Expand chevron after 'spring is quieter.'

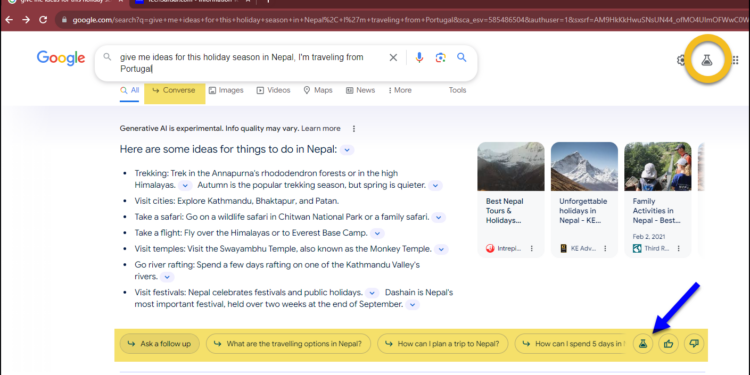435,186
